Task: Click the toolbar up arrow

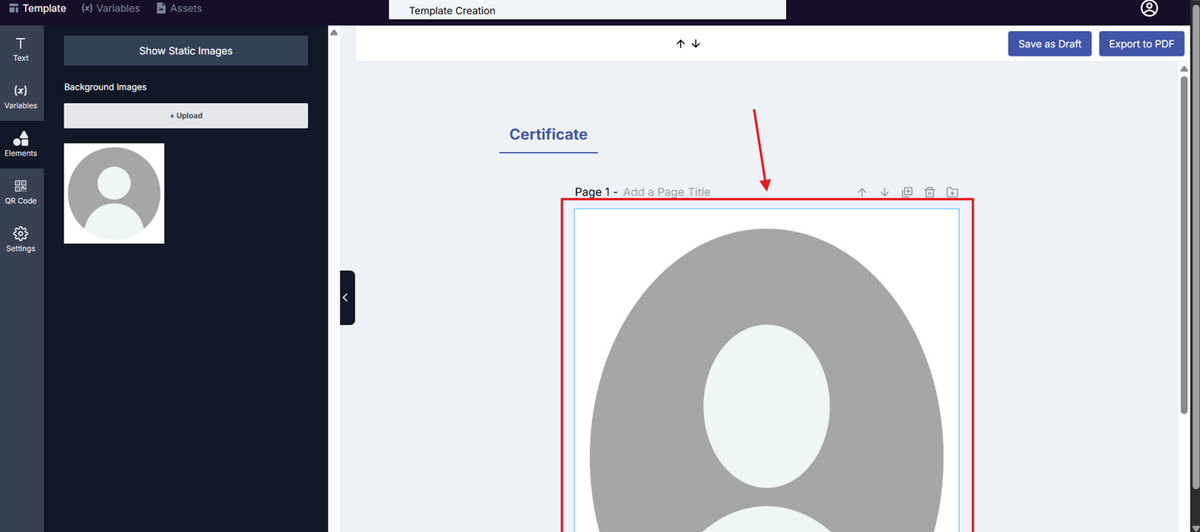Action: [680, 44]
